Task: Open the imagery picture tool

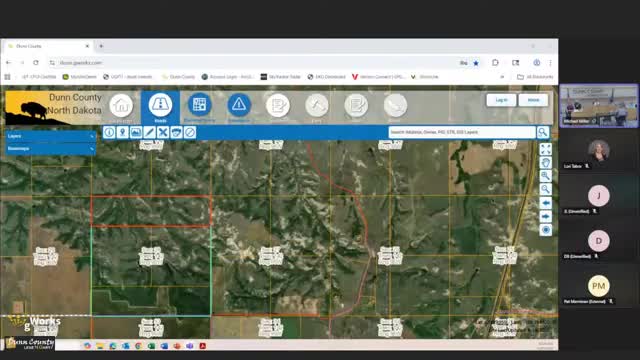Action: point(136,132)
